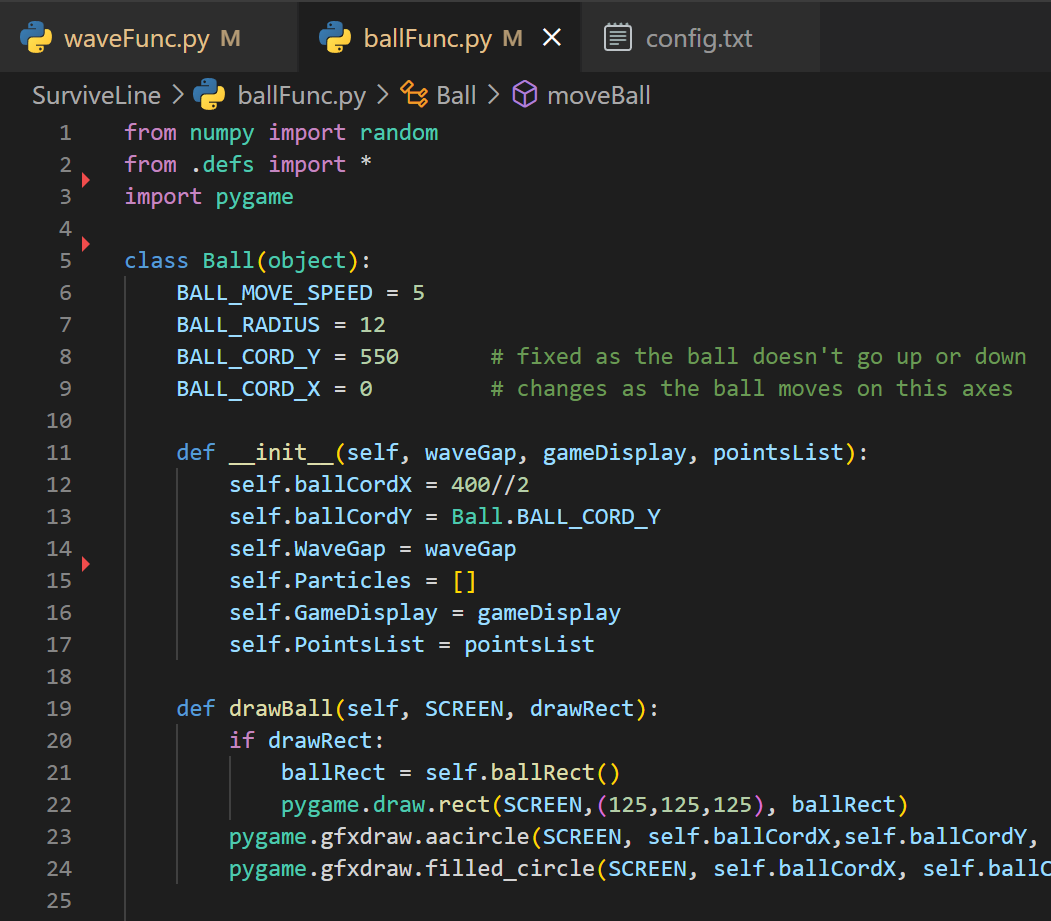
Task: Open the SurviveLine breadcrumb dropdown
Action: coord(96,94)
